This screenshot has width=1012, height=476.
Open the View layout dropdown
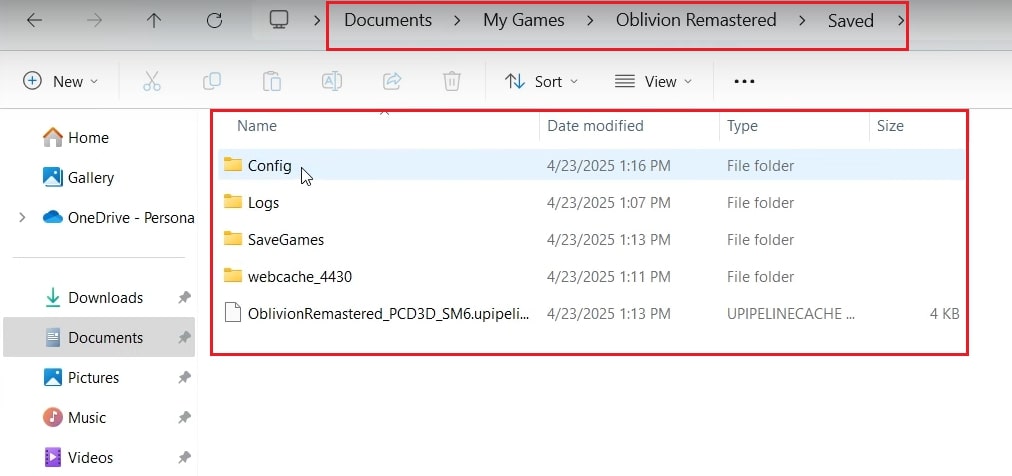click(653, 81)
